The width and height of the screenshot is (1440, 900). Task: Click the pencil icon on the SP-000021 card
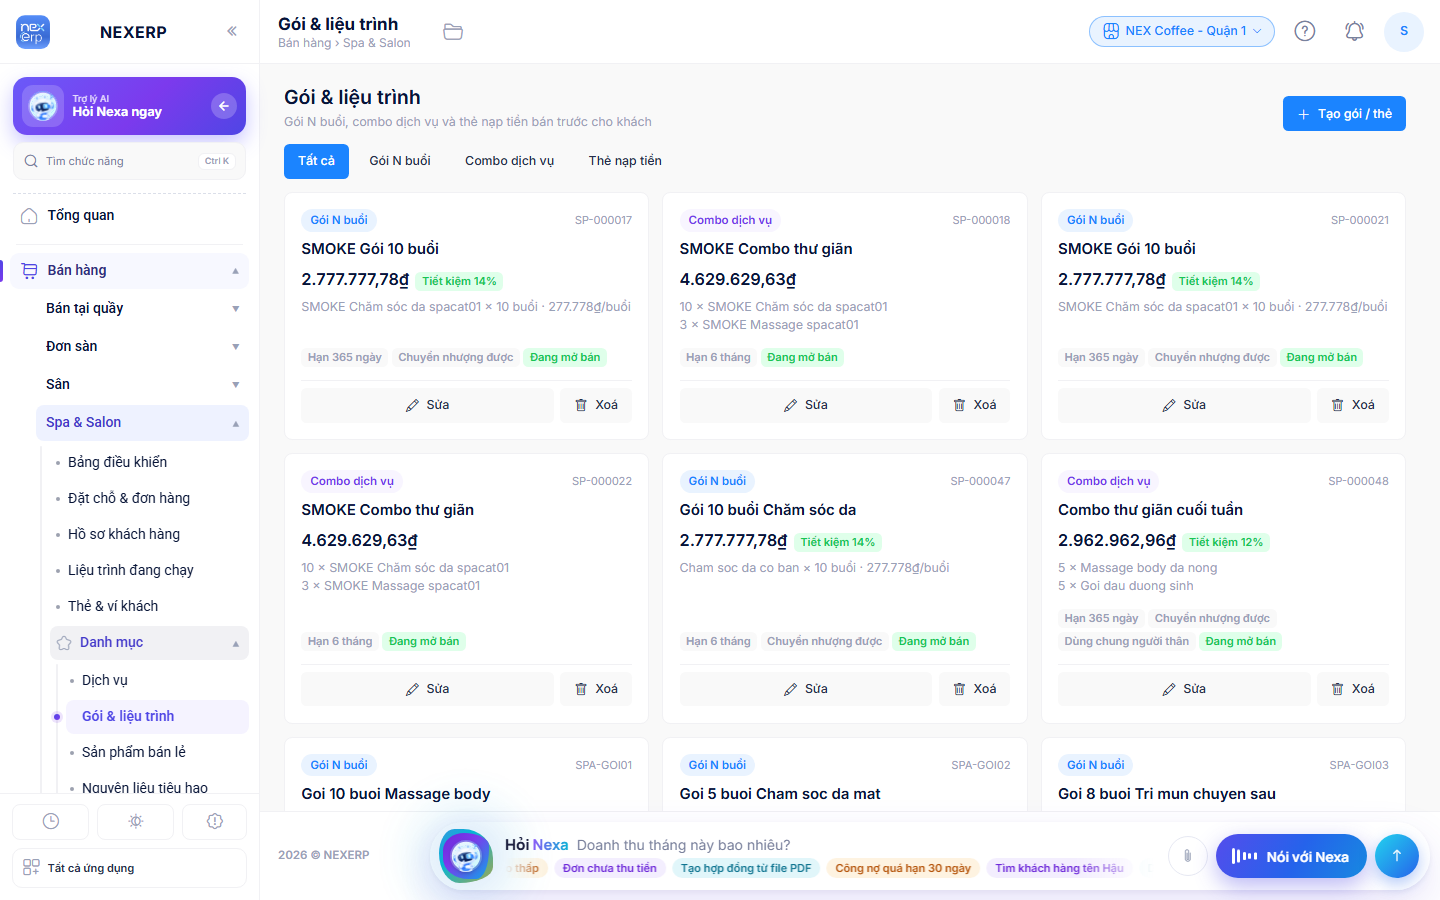pos(1169,405)
